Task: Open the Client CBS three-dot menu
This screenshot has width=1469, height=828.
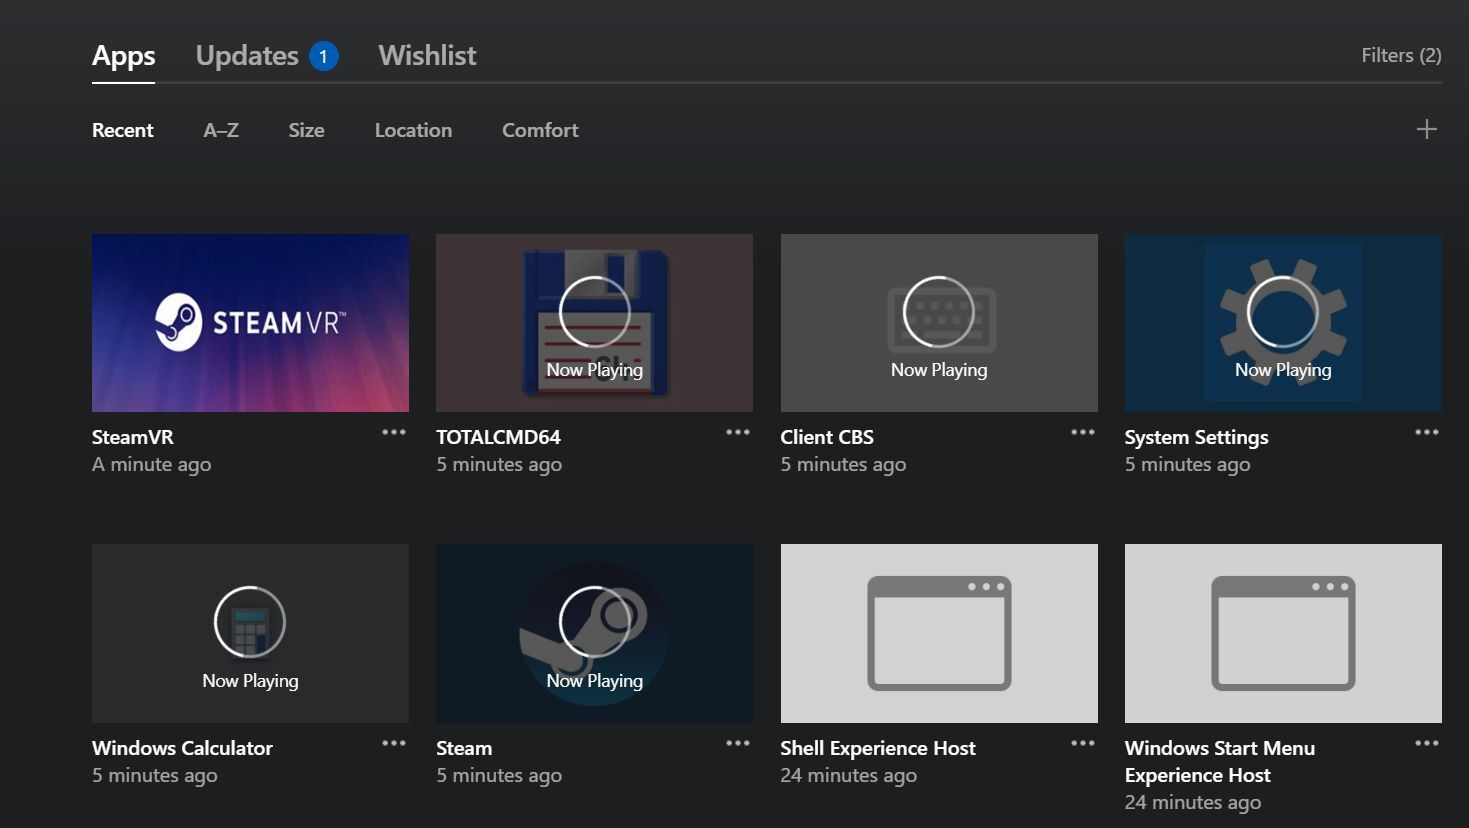Action: [x=1083, y=433]
